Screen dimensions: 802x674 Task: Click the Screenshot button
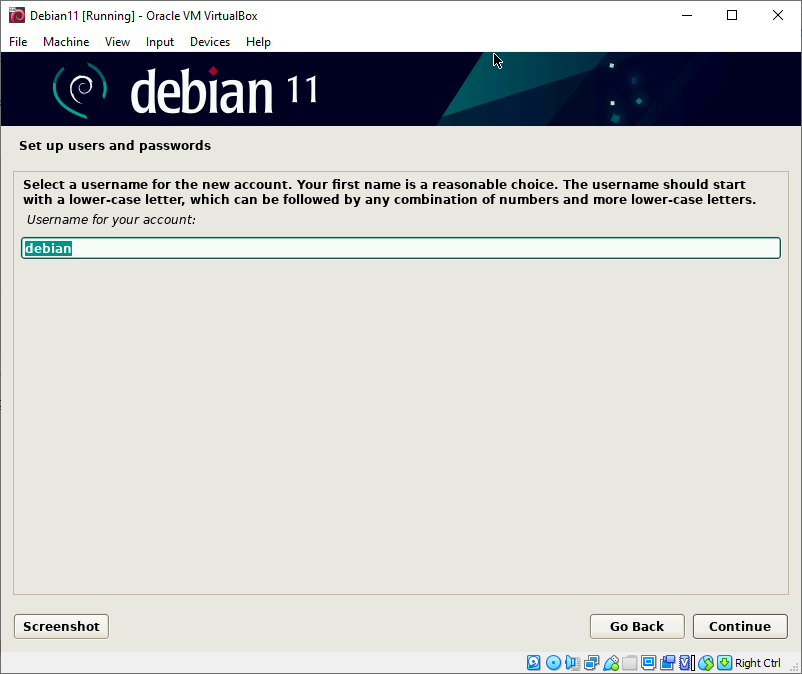coord(61,626)
